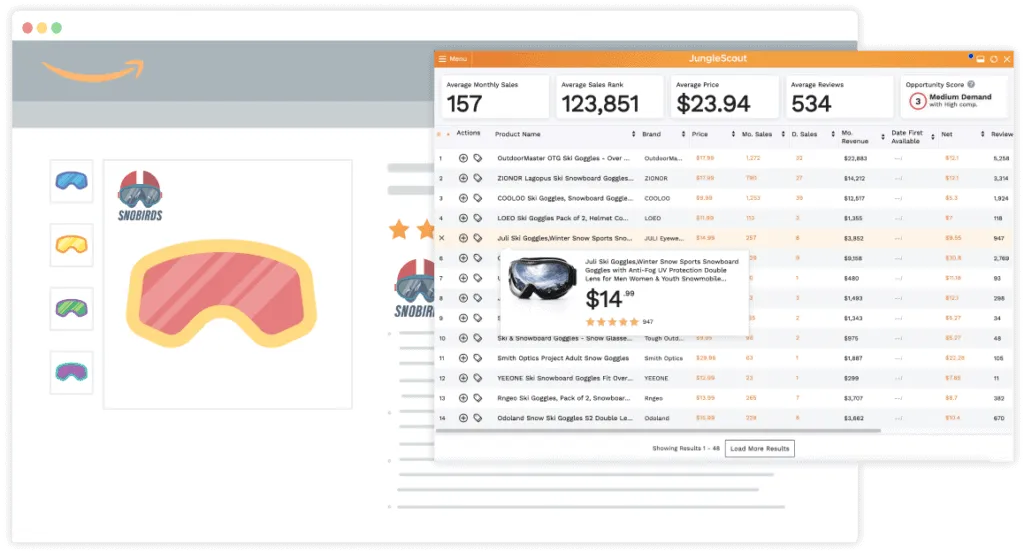Click the tag icon on row 9

(478, 318)
